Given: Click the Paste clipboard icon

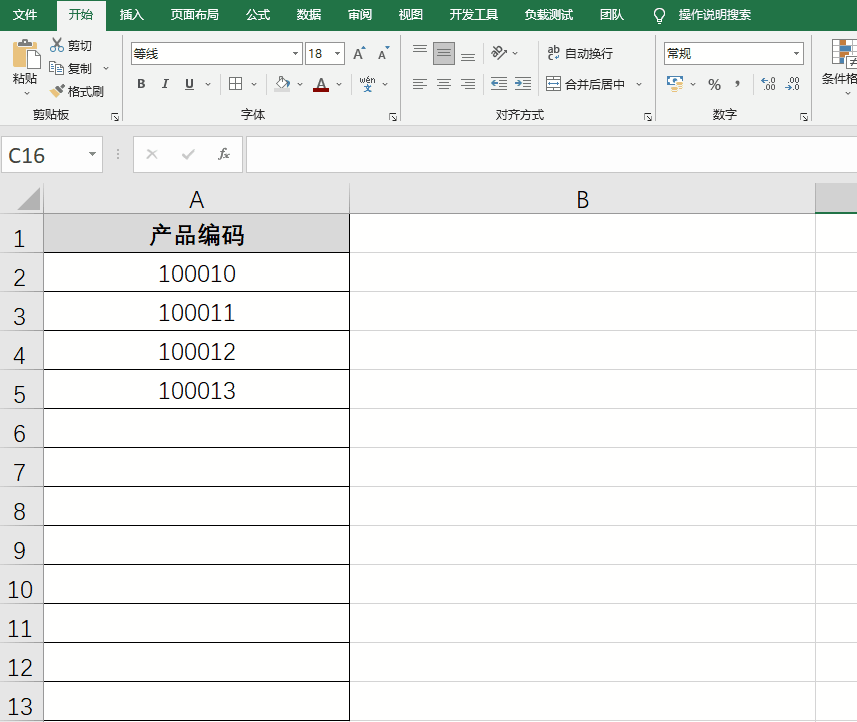Looking at the screenshot, I should click(x=25, y=55).
